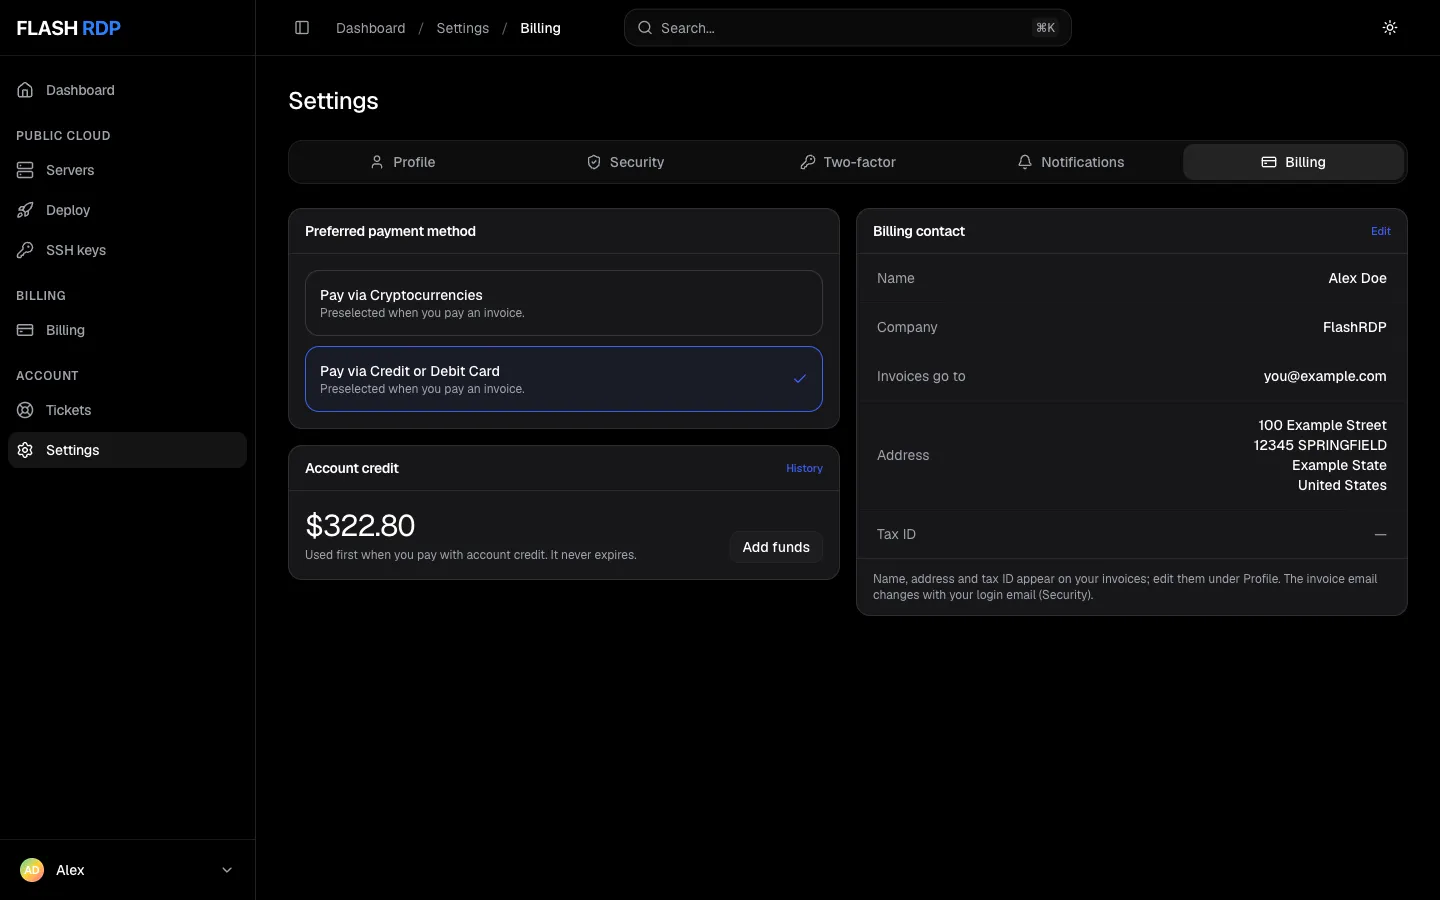
Task: Open the Two-factor tab
Action: [x=848, y=162]
